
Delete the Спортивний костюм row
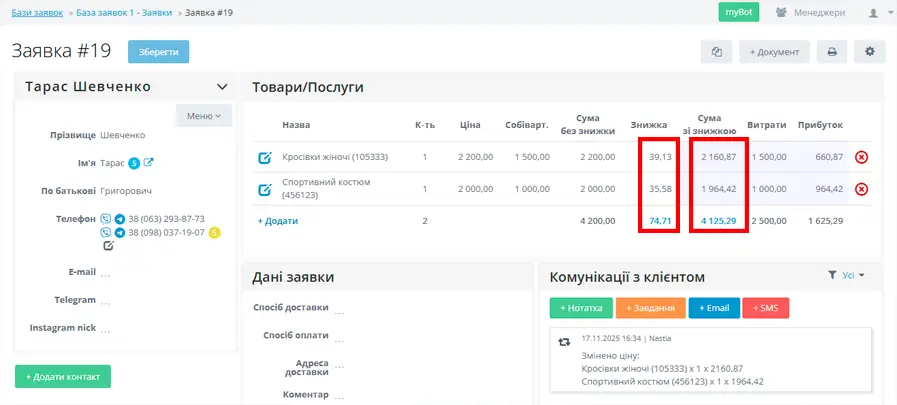pos(861,189)
